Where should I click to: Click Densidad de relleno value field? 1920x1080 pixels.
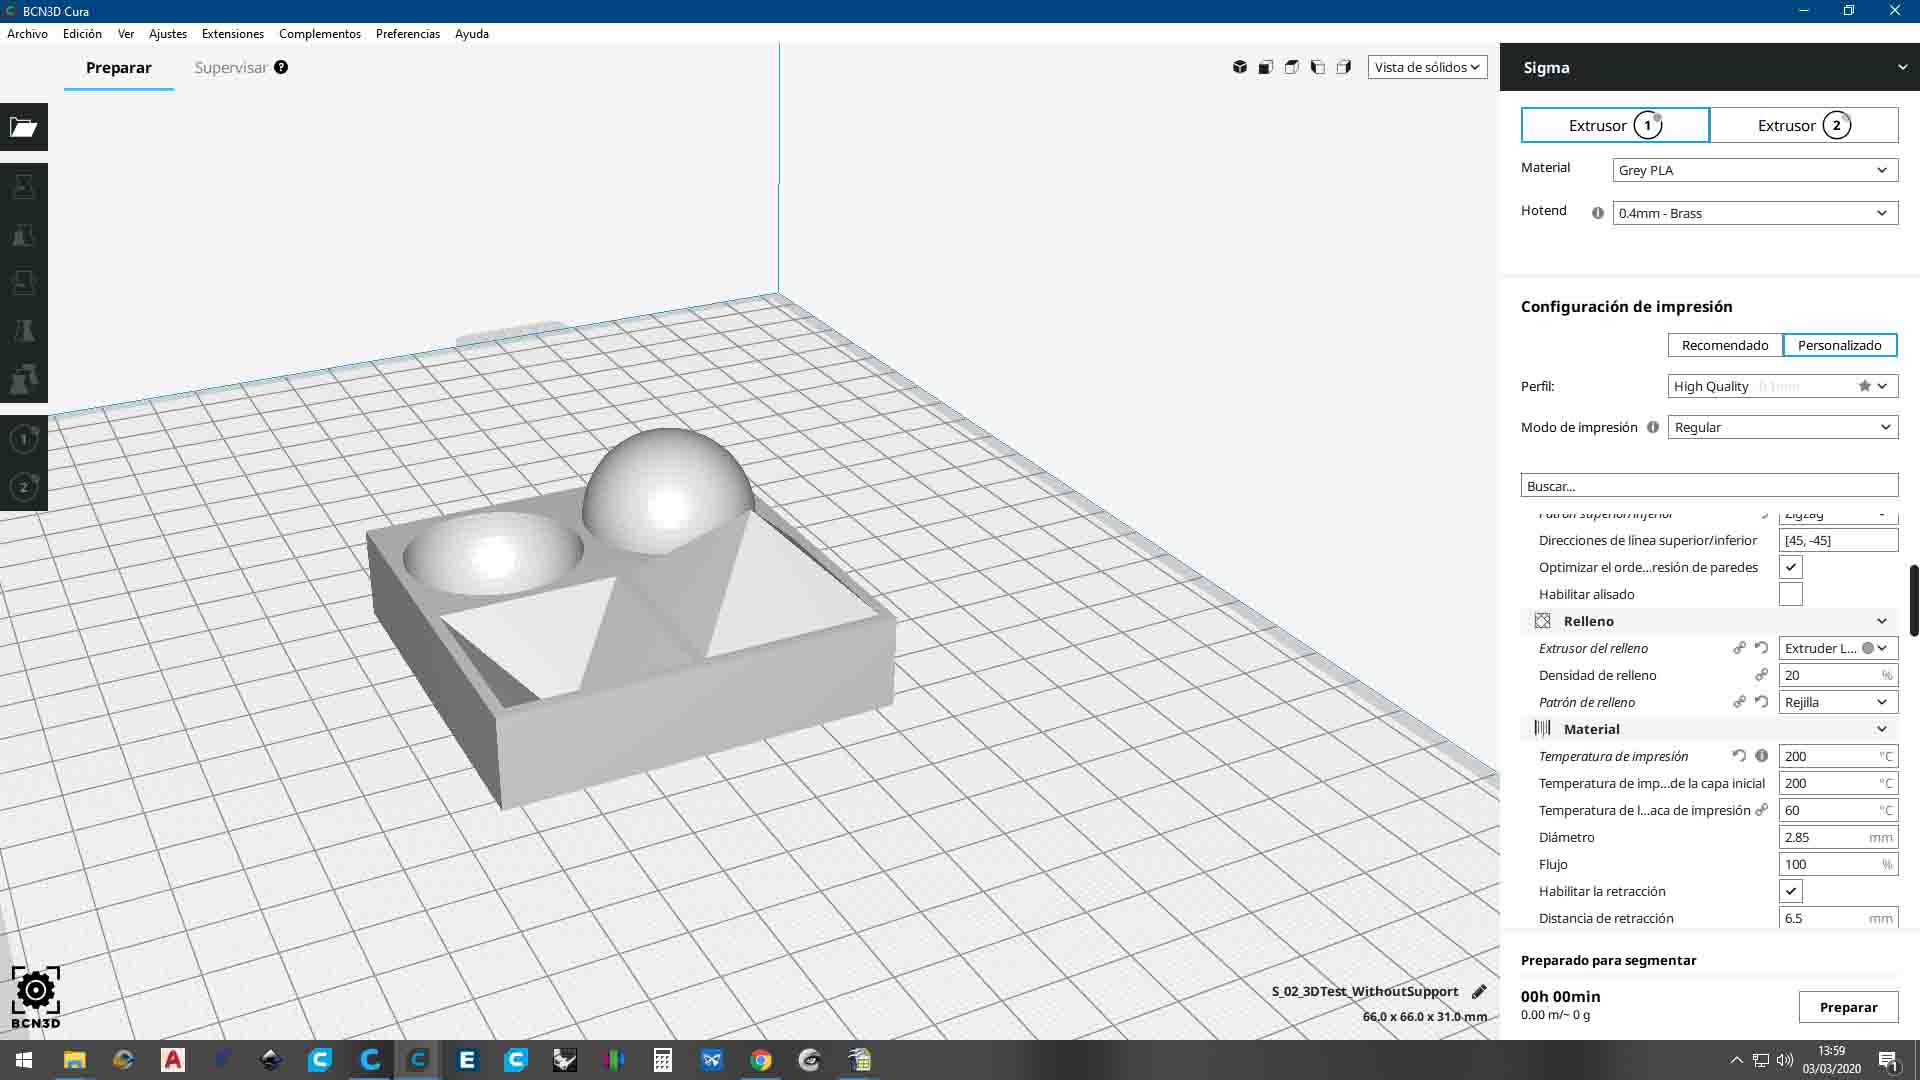point(1838,675)
